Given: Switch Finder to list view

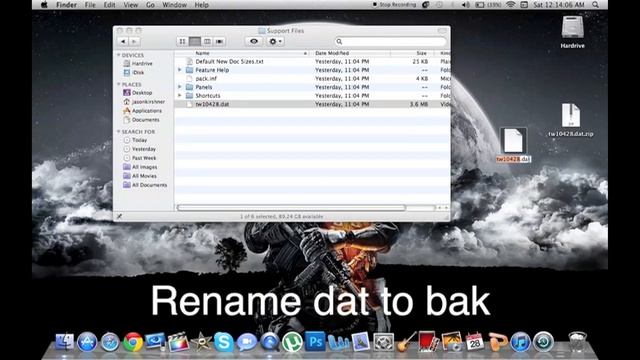Looking at the screenshot, I should tap(195, 41).
